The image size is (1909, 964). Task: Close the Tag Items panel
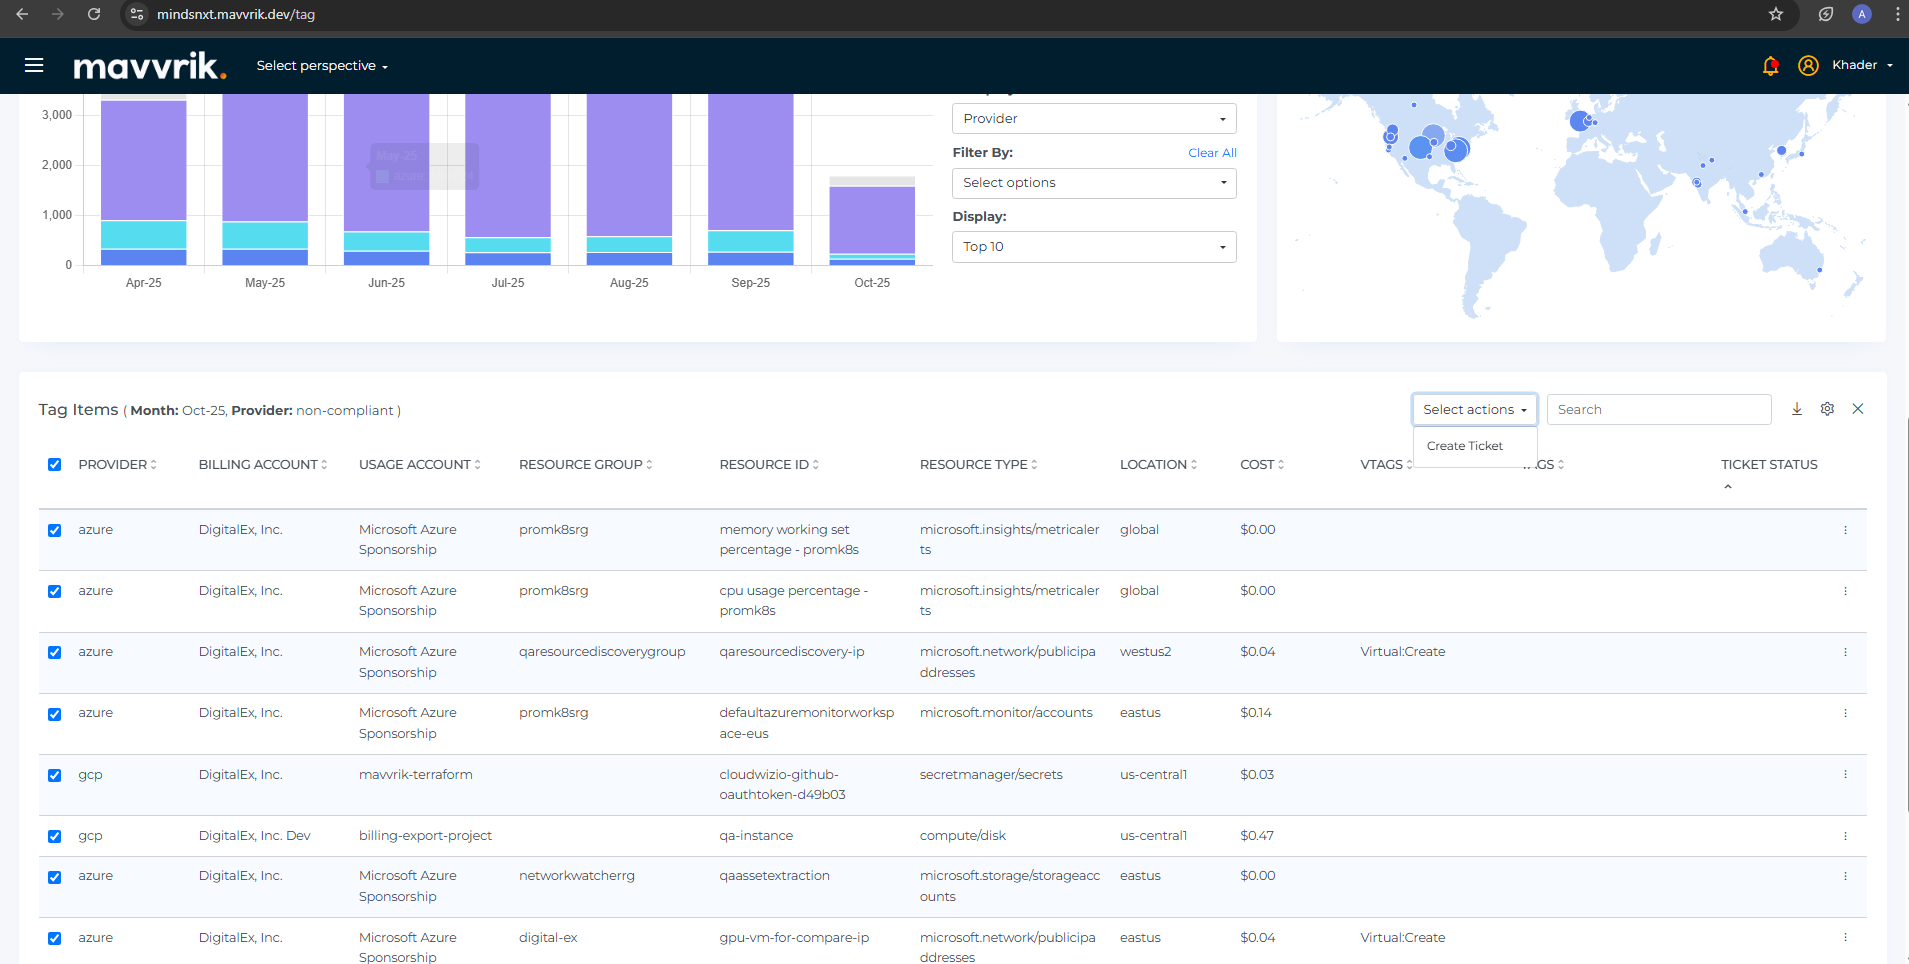click(x=1858, y=409)
